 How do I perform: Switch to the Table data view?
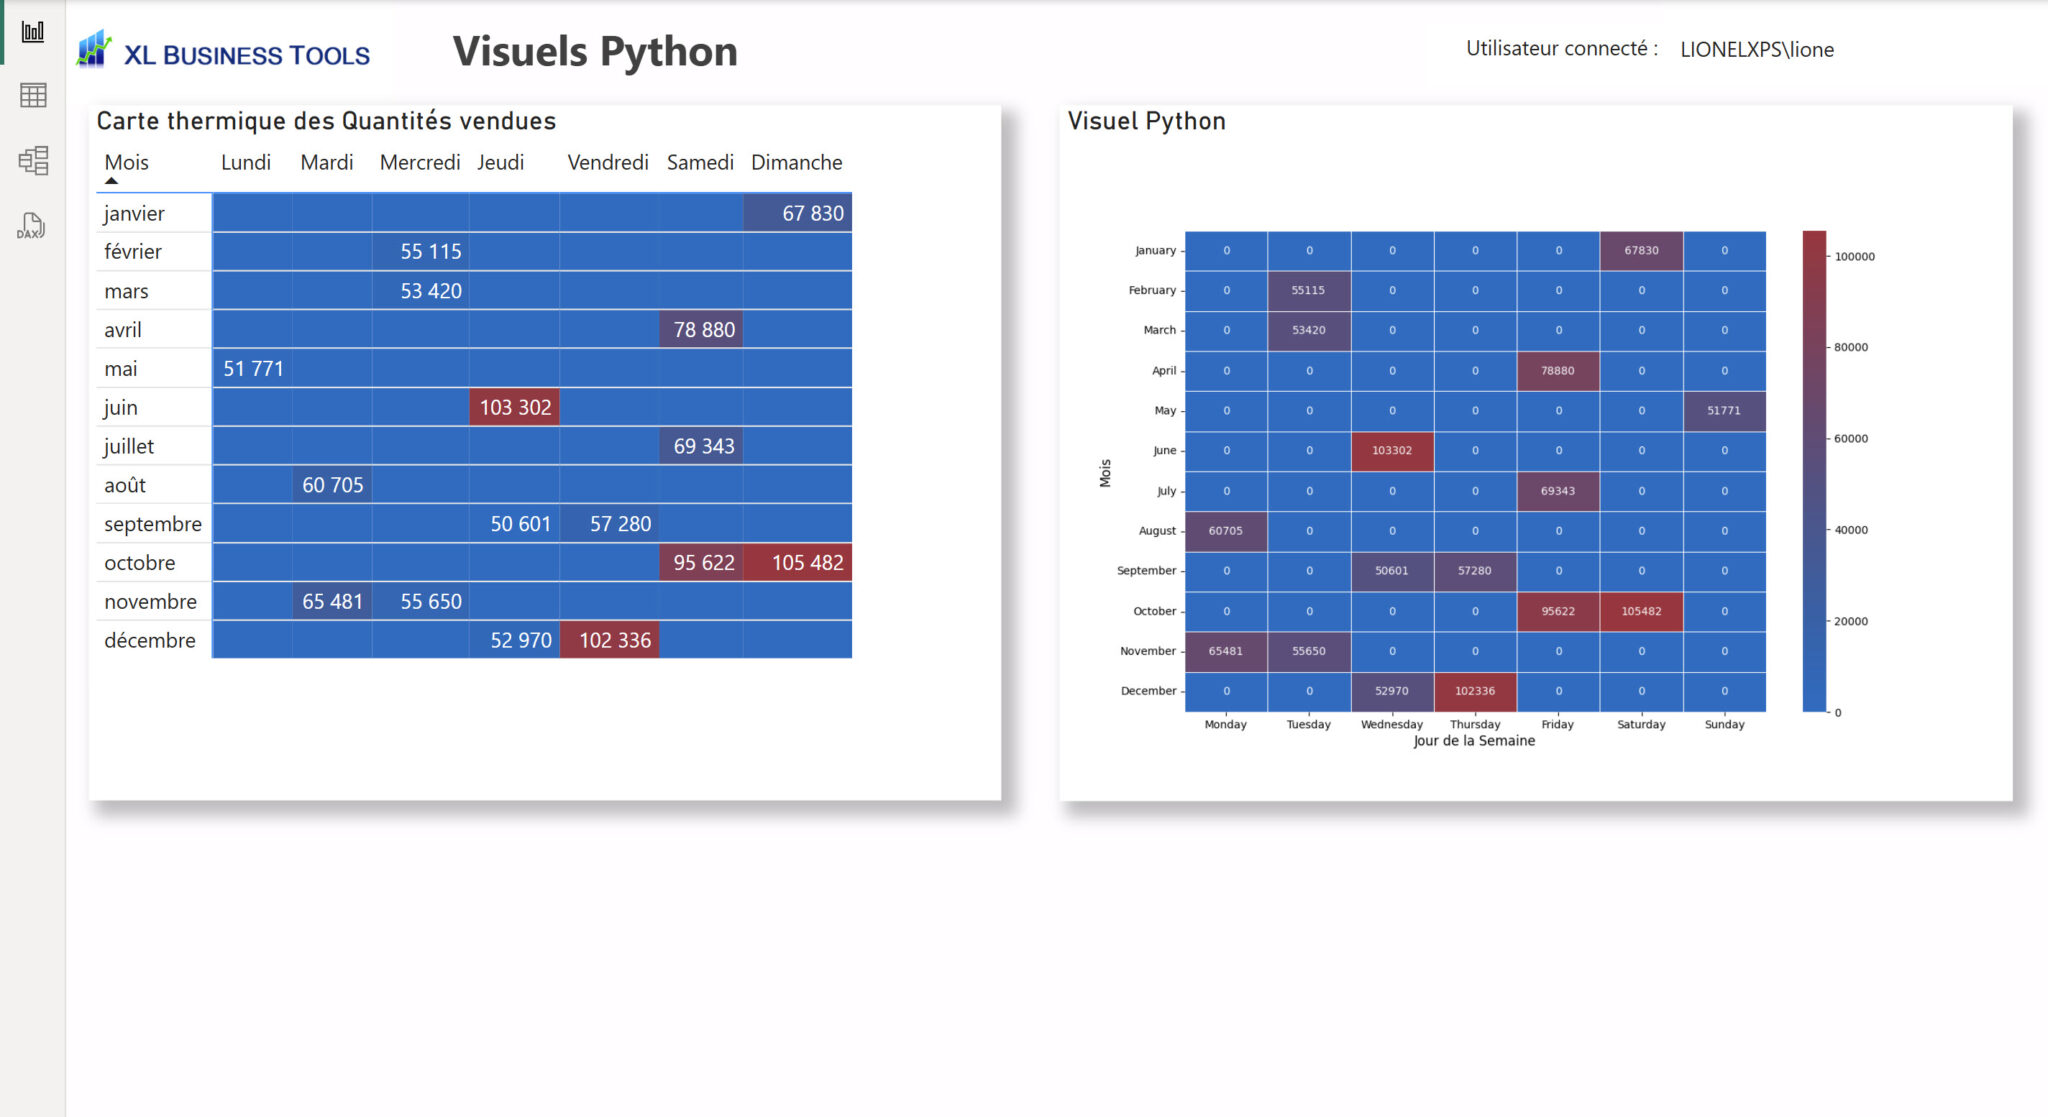click(33, 96)
